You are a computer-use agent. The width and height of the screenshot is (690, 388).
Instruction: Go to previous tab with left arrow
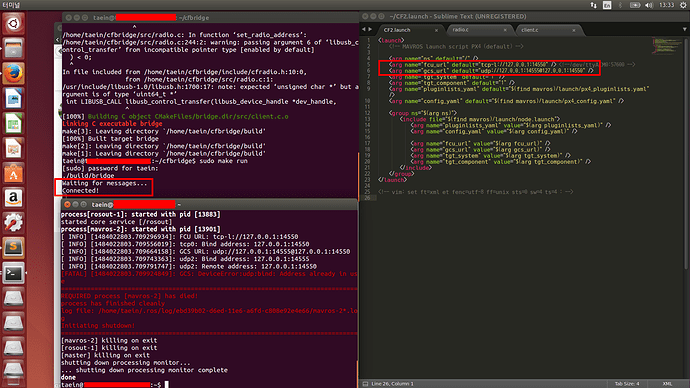363,29
